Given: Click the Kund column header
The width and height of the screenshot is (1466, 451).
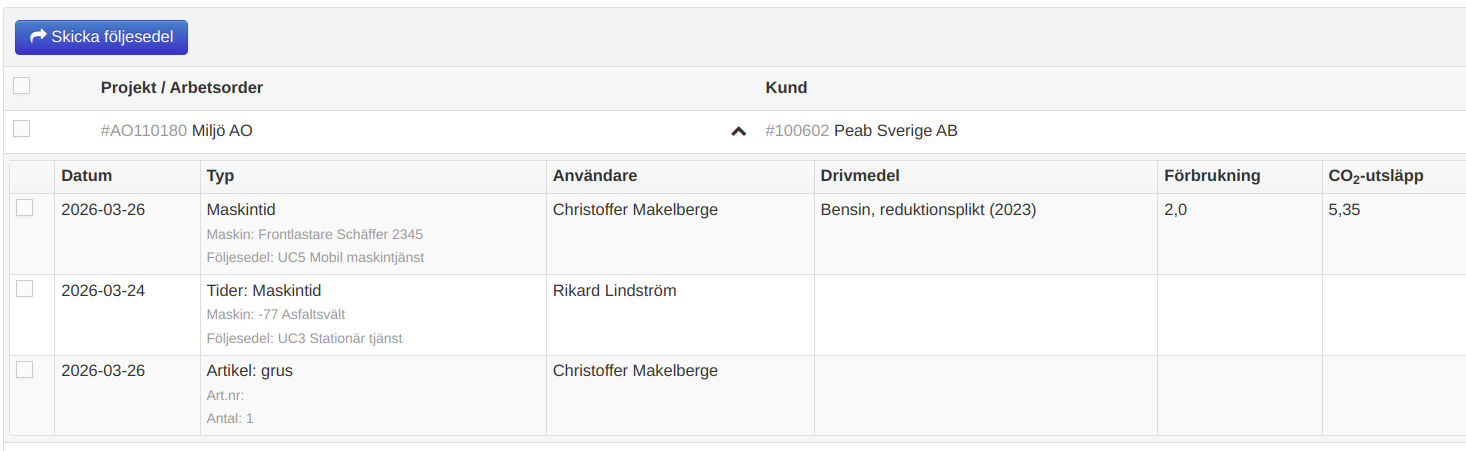Looking at the screenshot, I should pyautogui.click(x=786, y=88).
